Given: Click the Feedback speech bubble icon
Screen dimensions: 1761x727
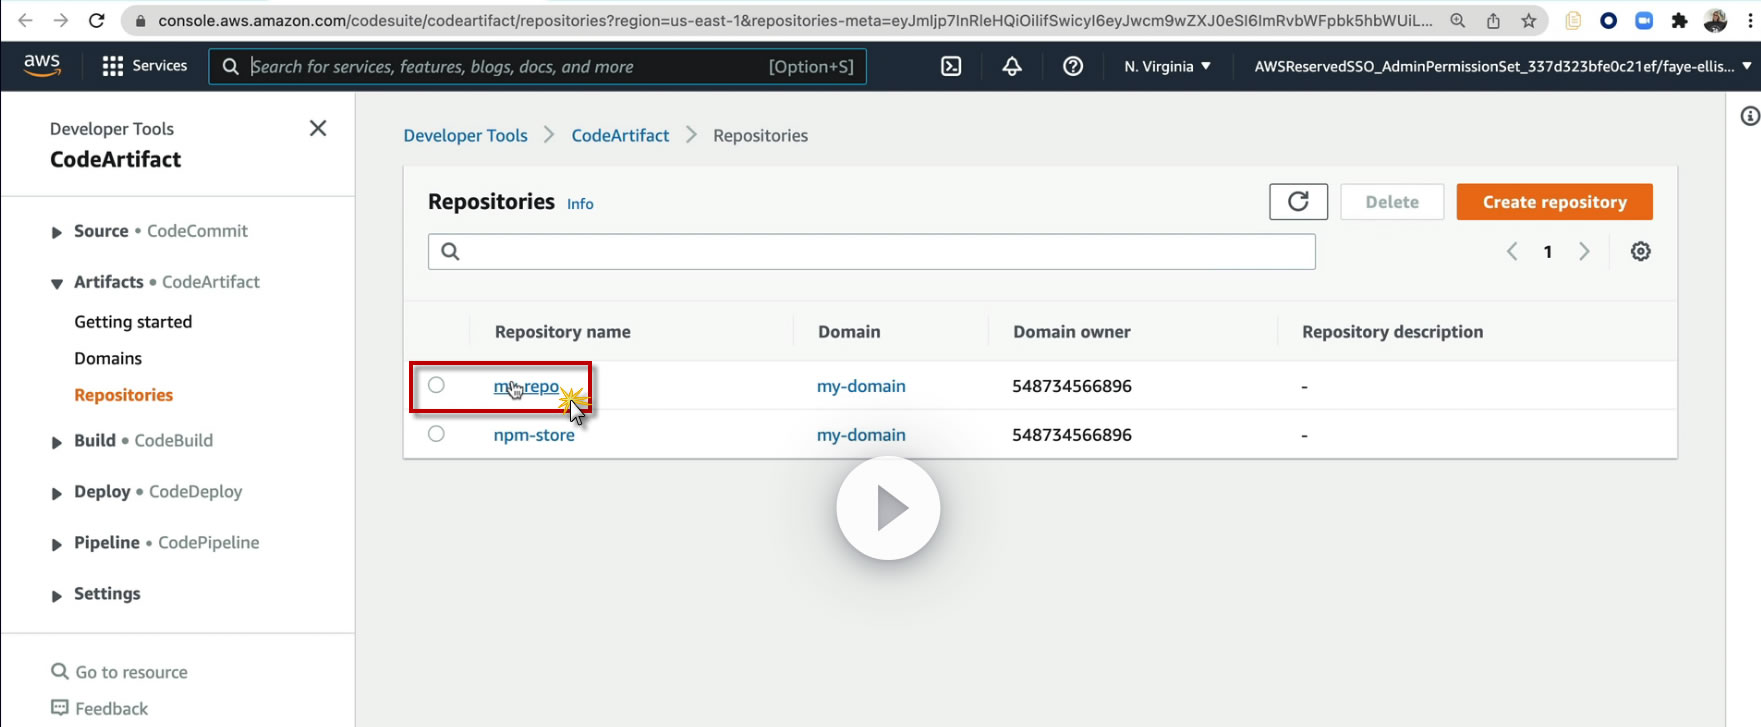Looking at the screenshot, I should click(60, 707).
